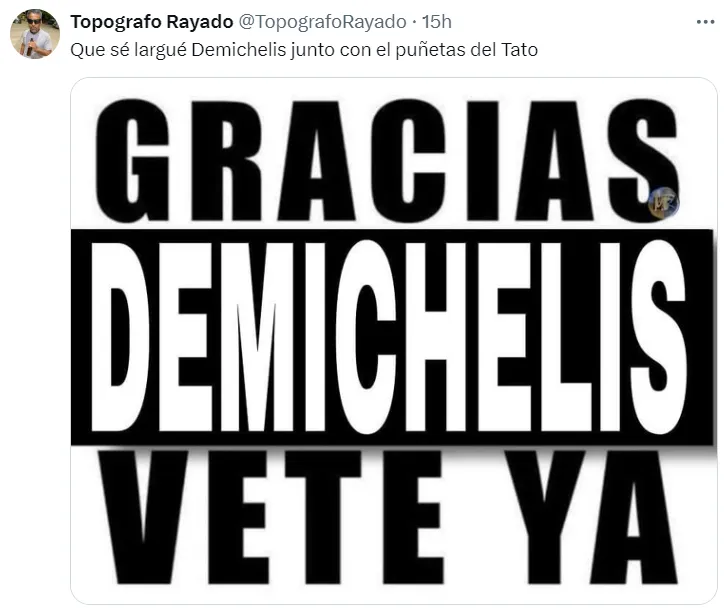Click the word YA in the image
The image size is (727, 610).
pyautogui.click(x=591, y=517)
